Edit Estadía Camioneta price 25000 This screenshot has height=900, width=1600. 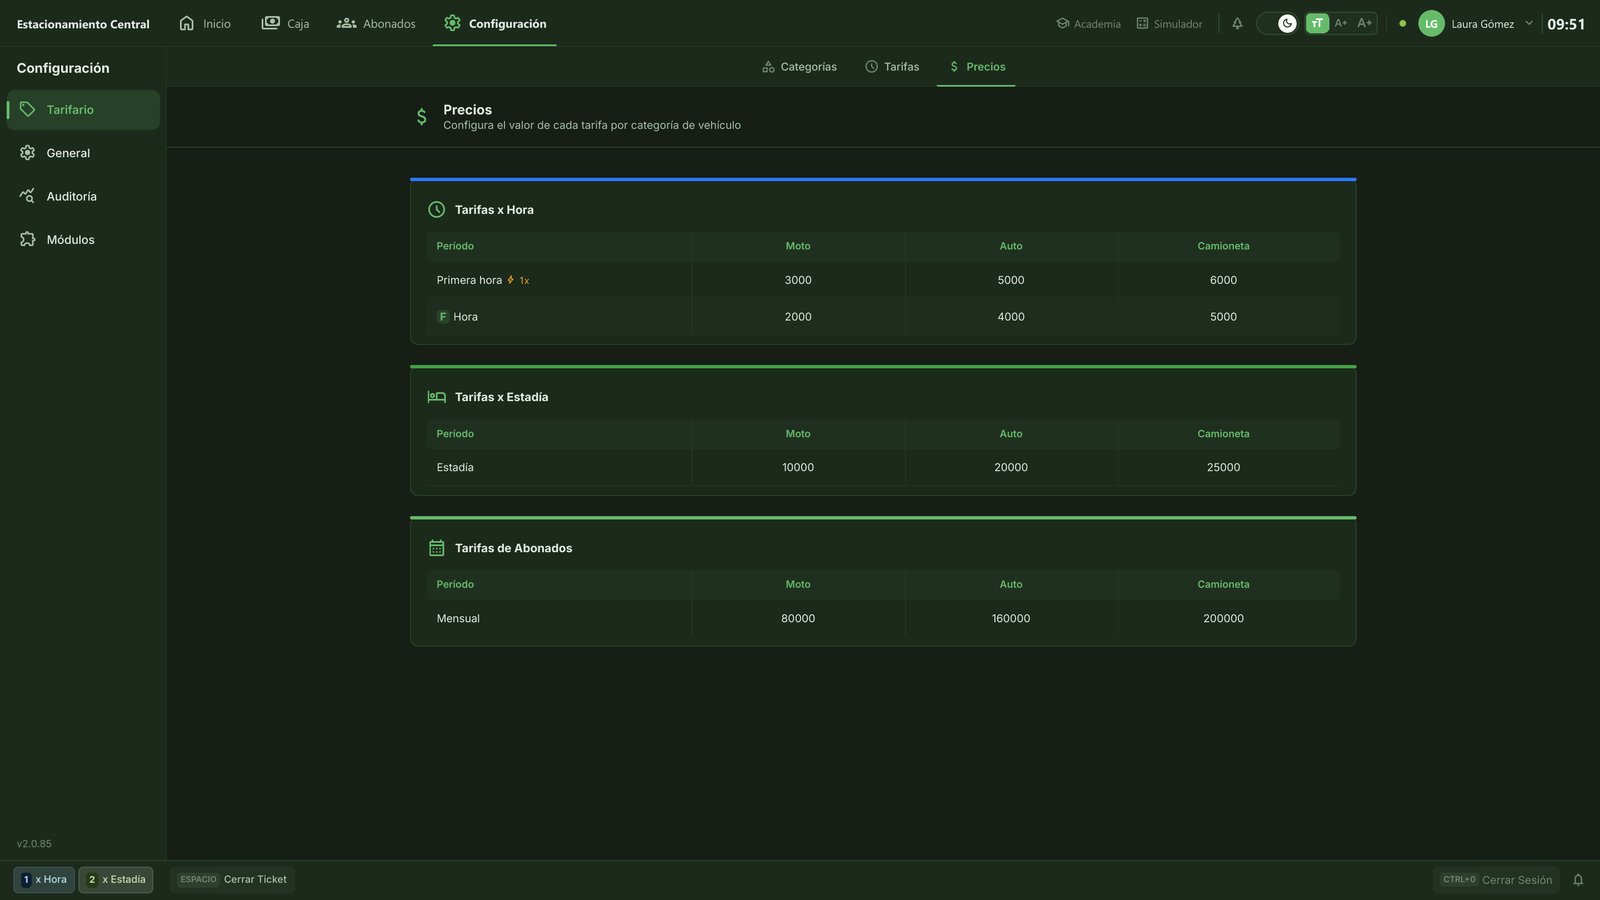click(x=1223, y=467)
